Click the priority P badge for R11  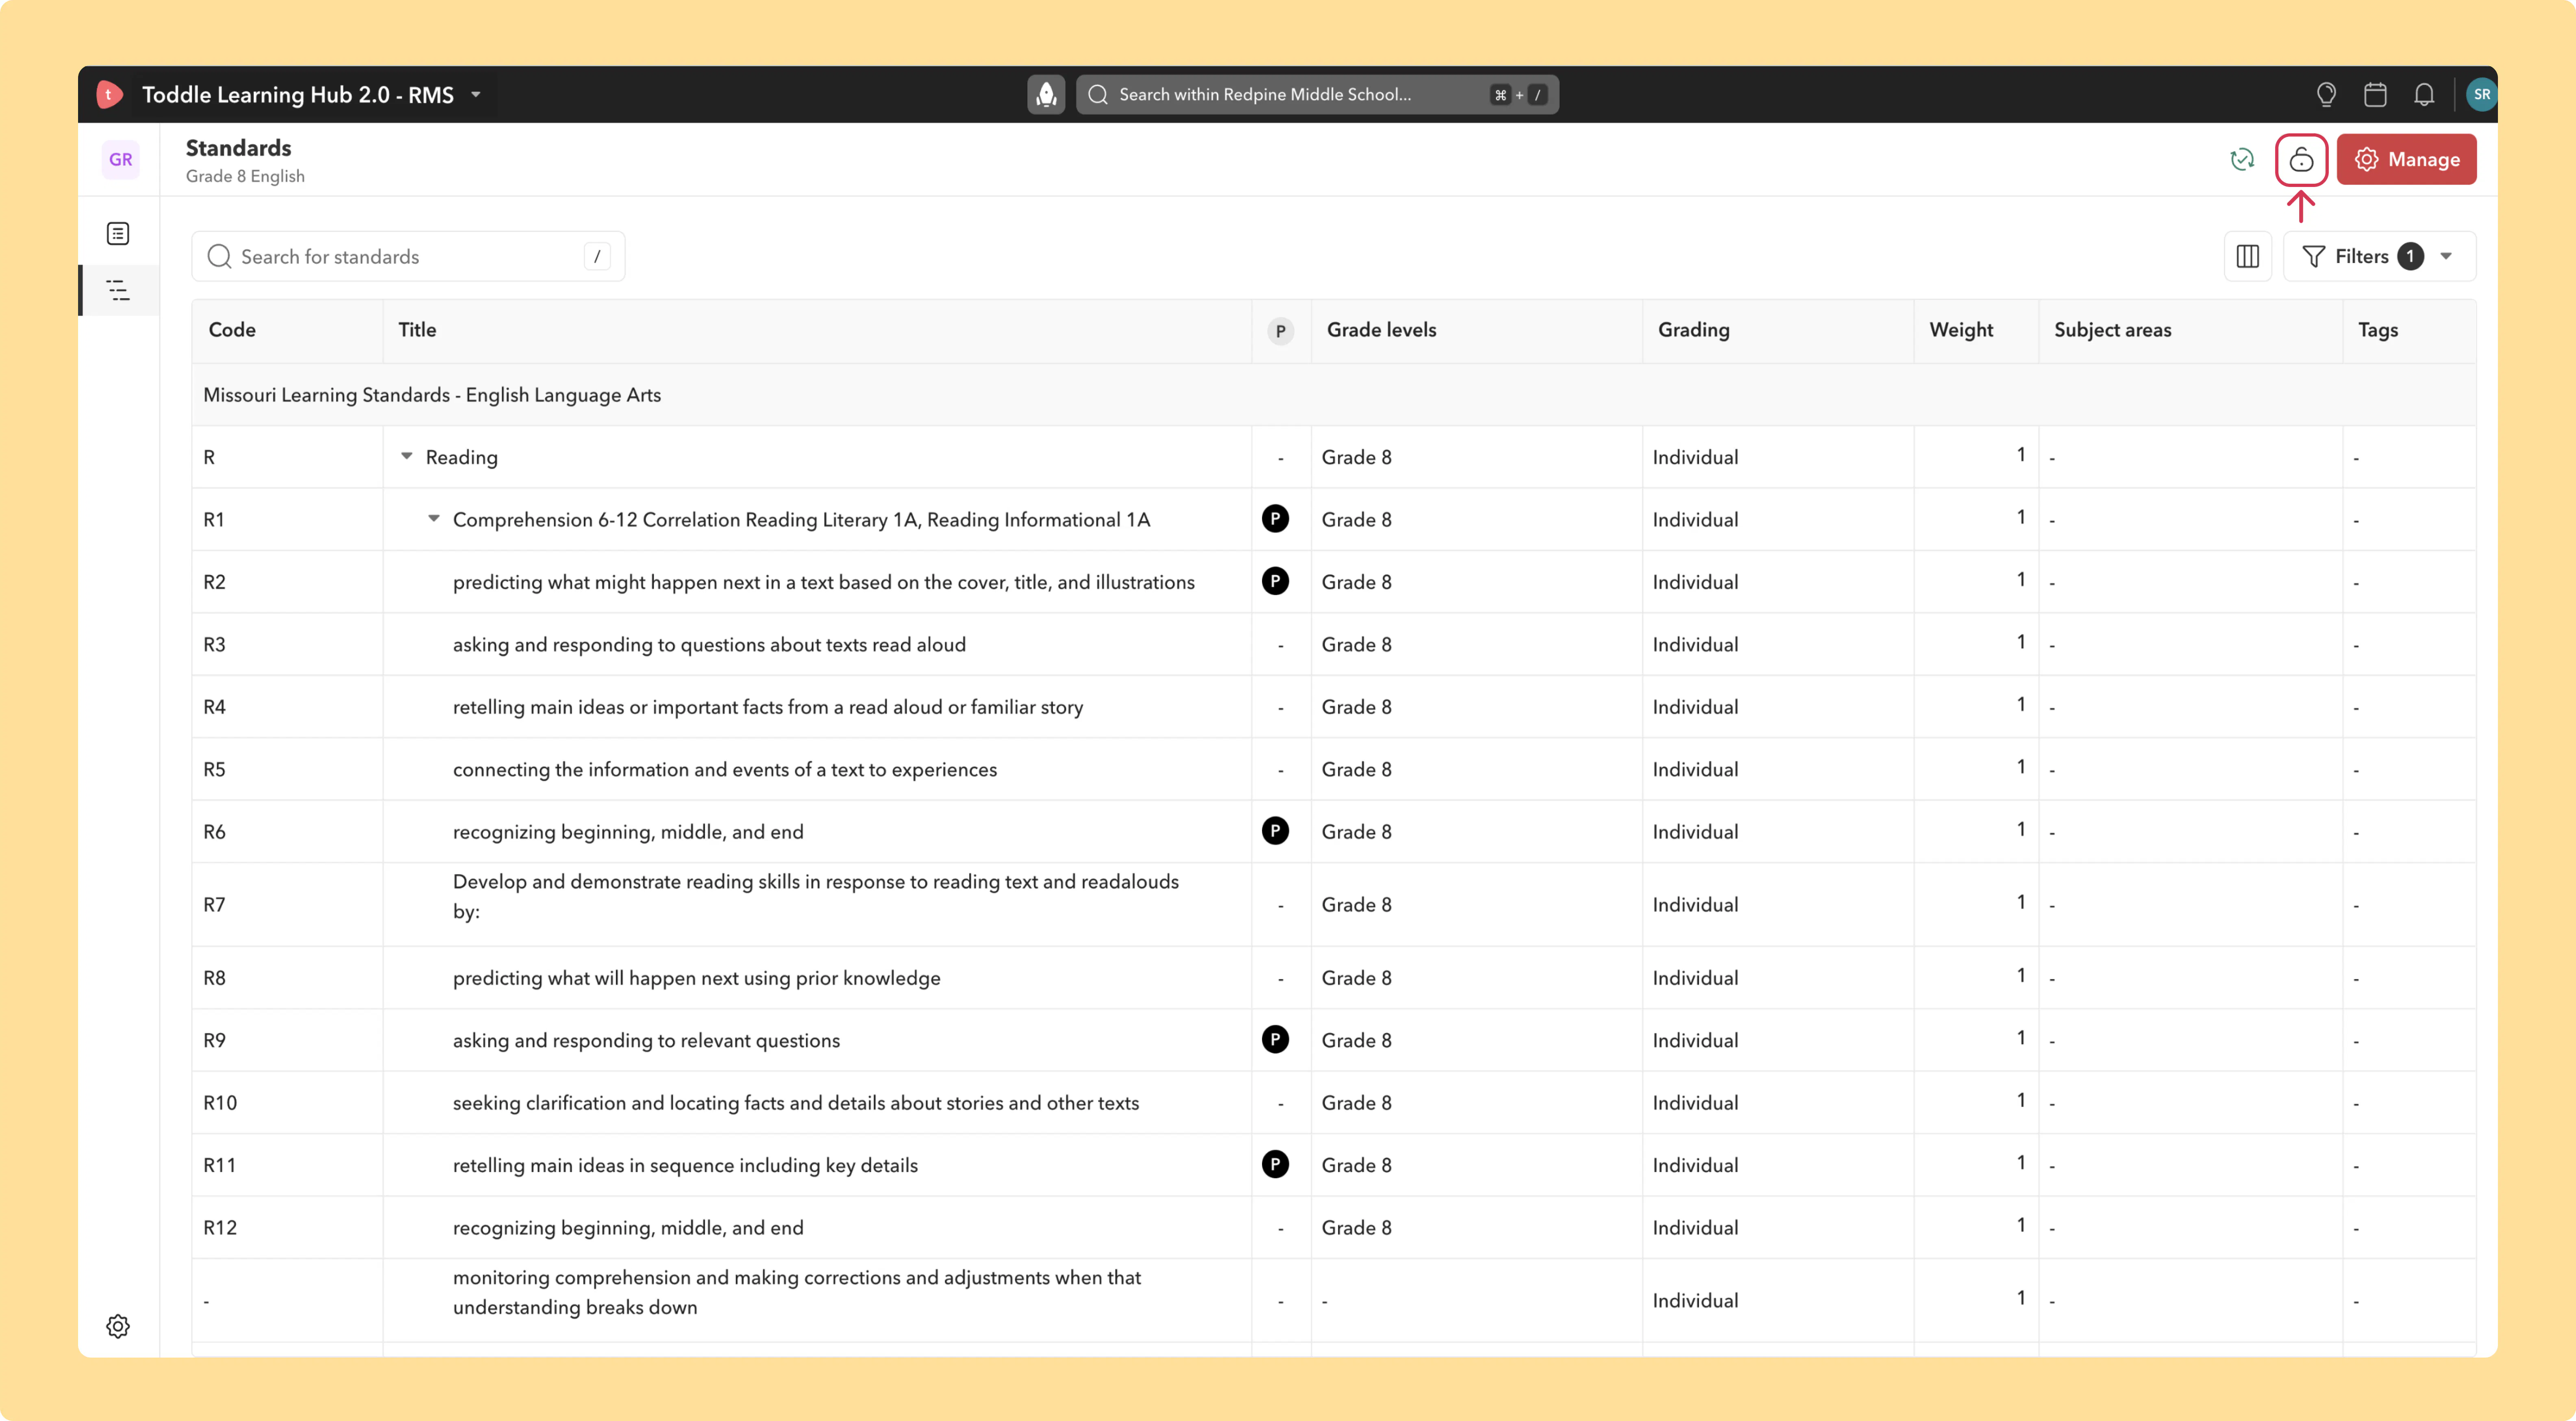point(1275,1164)
